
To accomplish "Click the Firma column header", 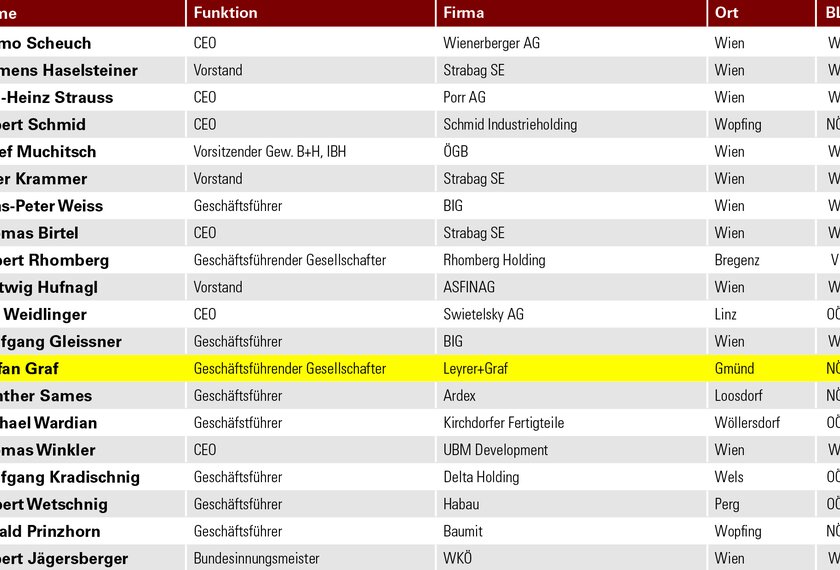I will tap(464, 13).
